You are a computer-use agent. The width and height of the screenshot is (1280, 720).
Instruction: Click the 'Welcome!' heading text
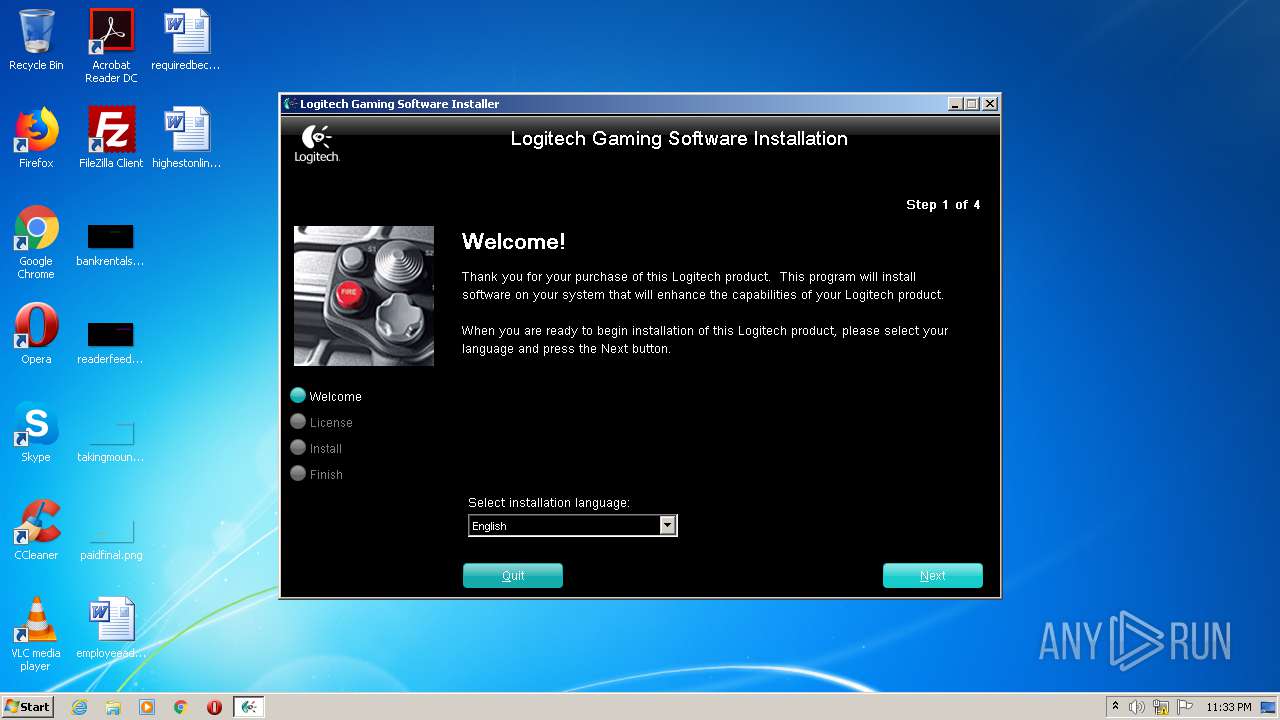(x=514, y=241)
